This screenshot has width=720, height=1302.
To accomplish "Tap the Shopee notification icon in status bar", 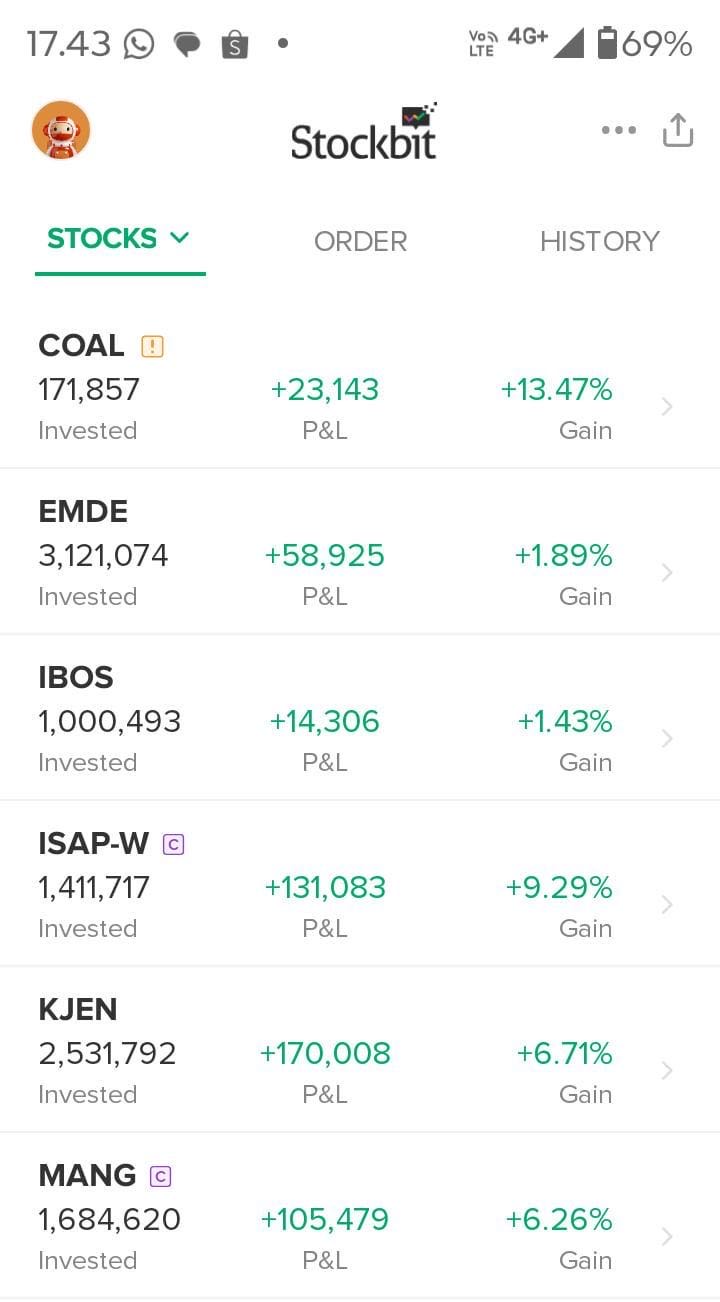I will tap(234, 44).
